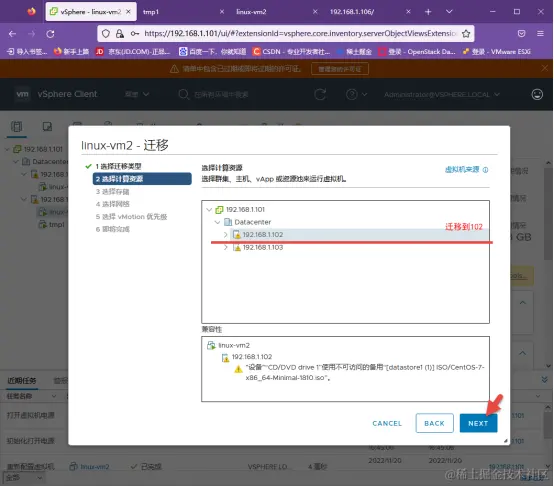Click the vCenter server icon in dialog tree
The width and height of the screenshot is (554, 486).
click(x=219, y=209)
